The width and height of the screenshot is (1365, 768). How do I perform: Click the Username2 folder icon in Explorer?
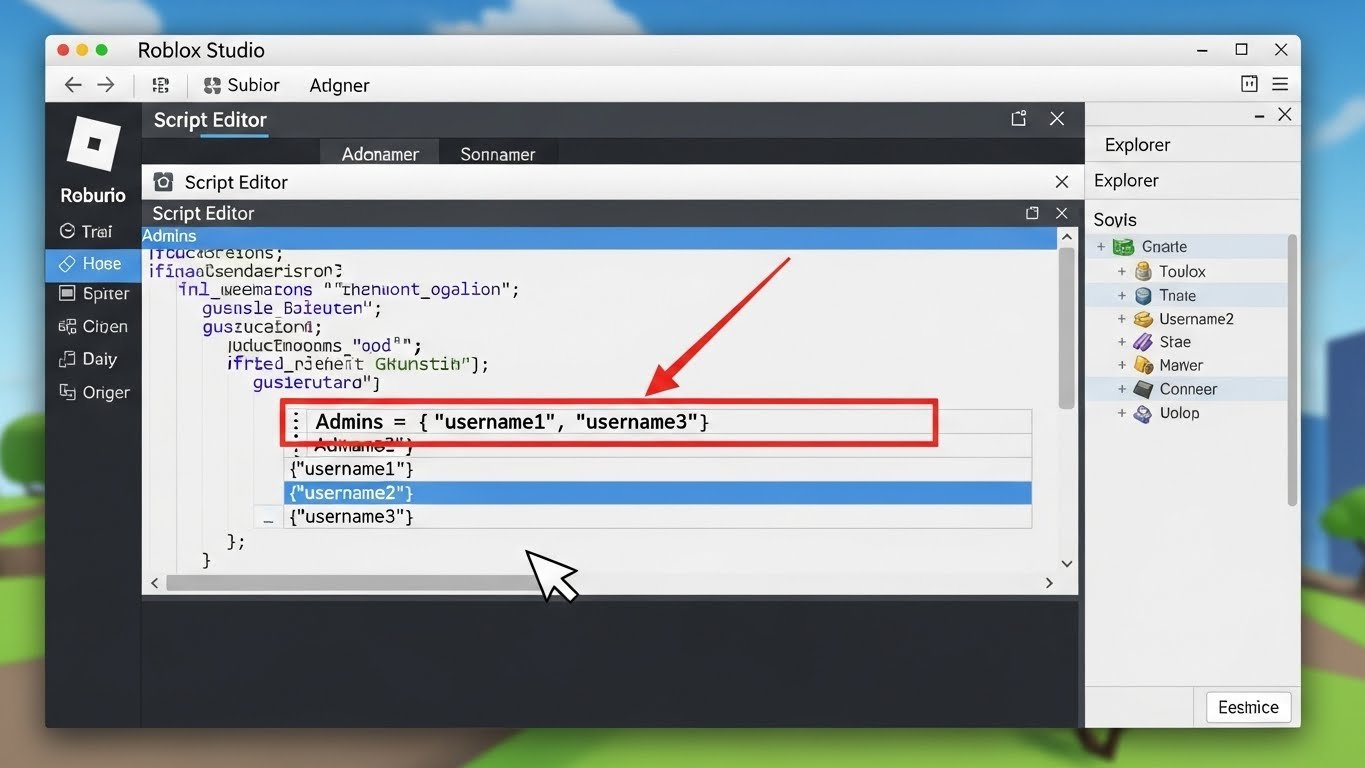click(x=1143, y=319)
